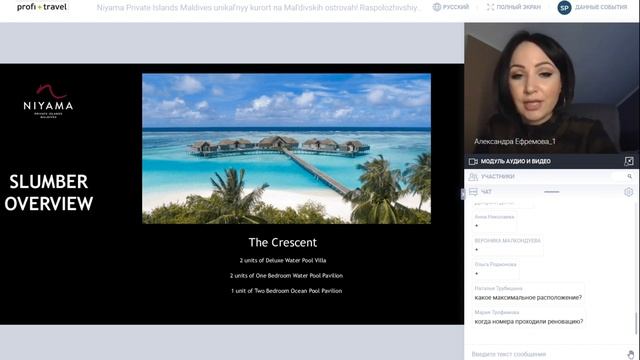Click 'The Crescent' slide heading

click(x=283, y=242)
